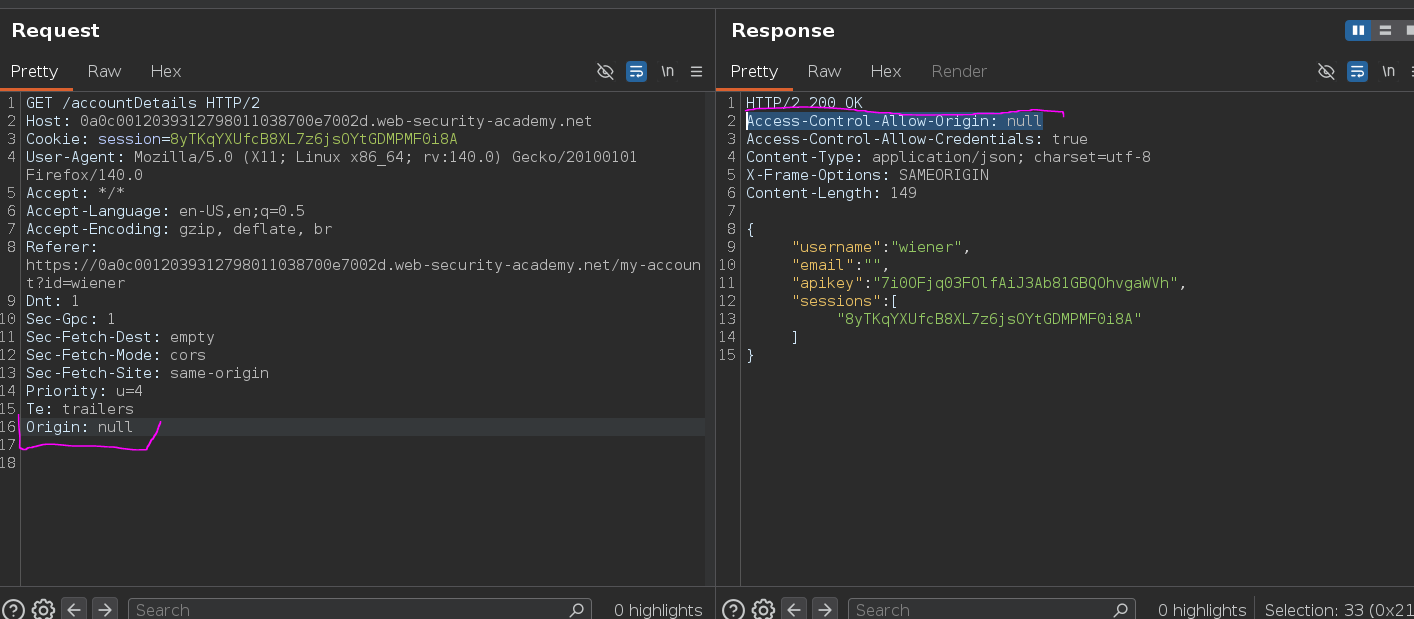Open the Response Render tab
The width and height of the screenshot is (1414, 619).
click(959, 71)
